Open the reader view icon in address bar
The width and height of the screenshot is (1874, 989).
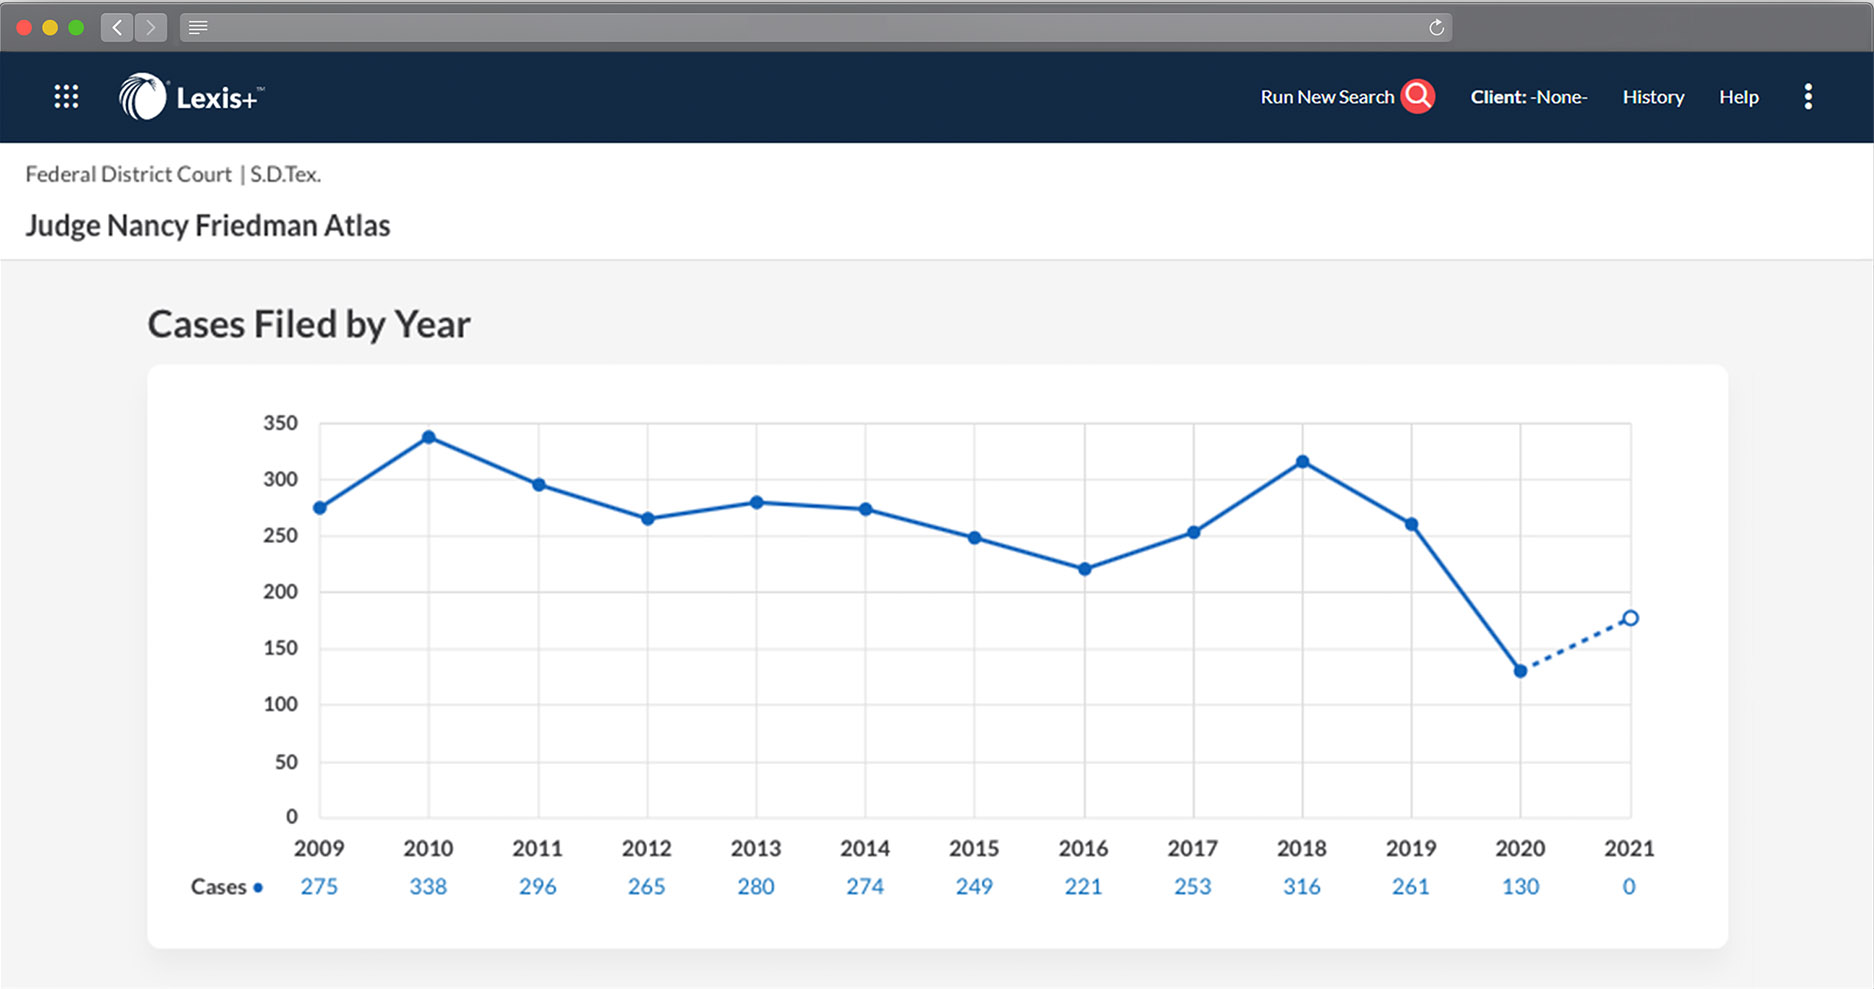(198, 27)
